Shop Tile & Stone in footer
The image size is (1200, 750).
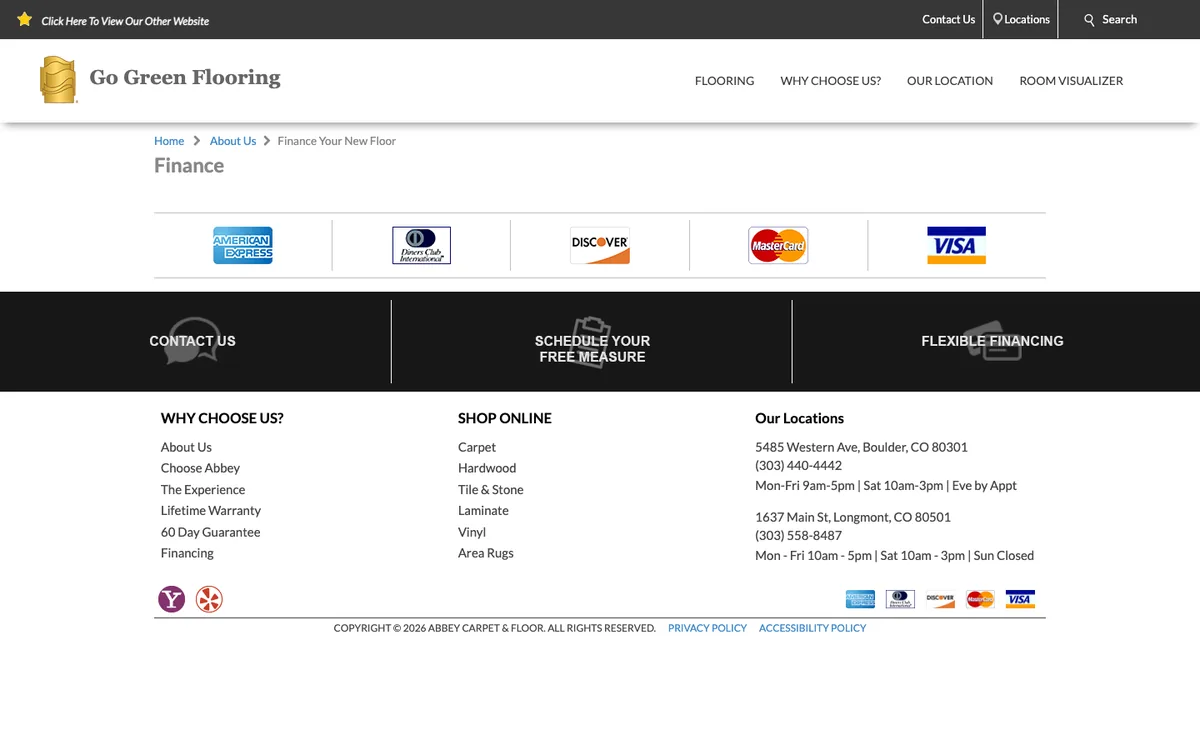tap(491, 490)
